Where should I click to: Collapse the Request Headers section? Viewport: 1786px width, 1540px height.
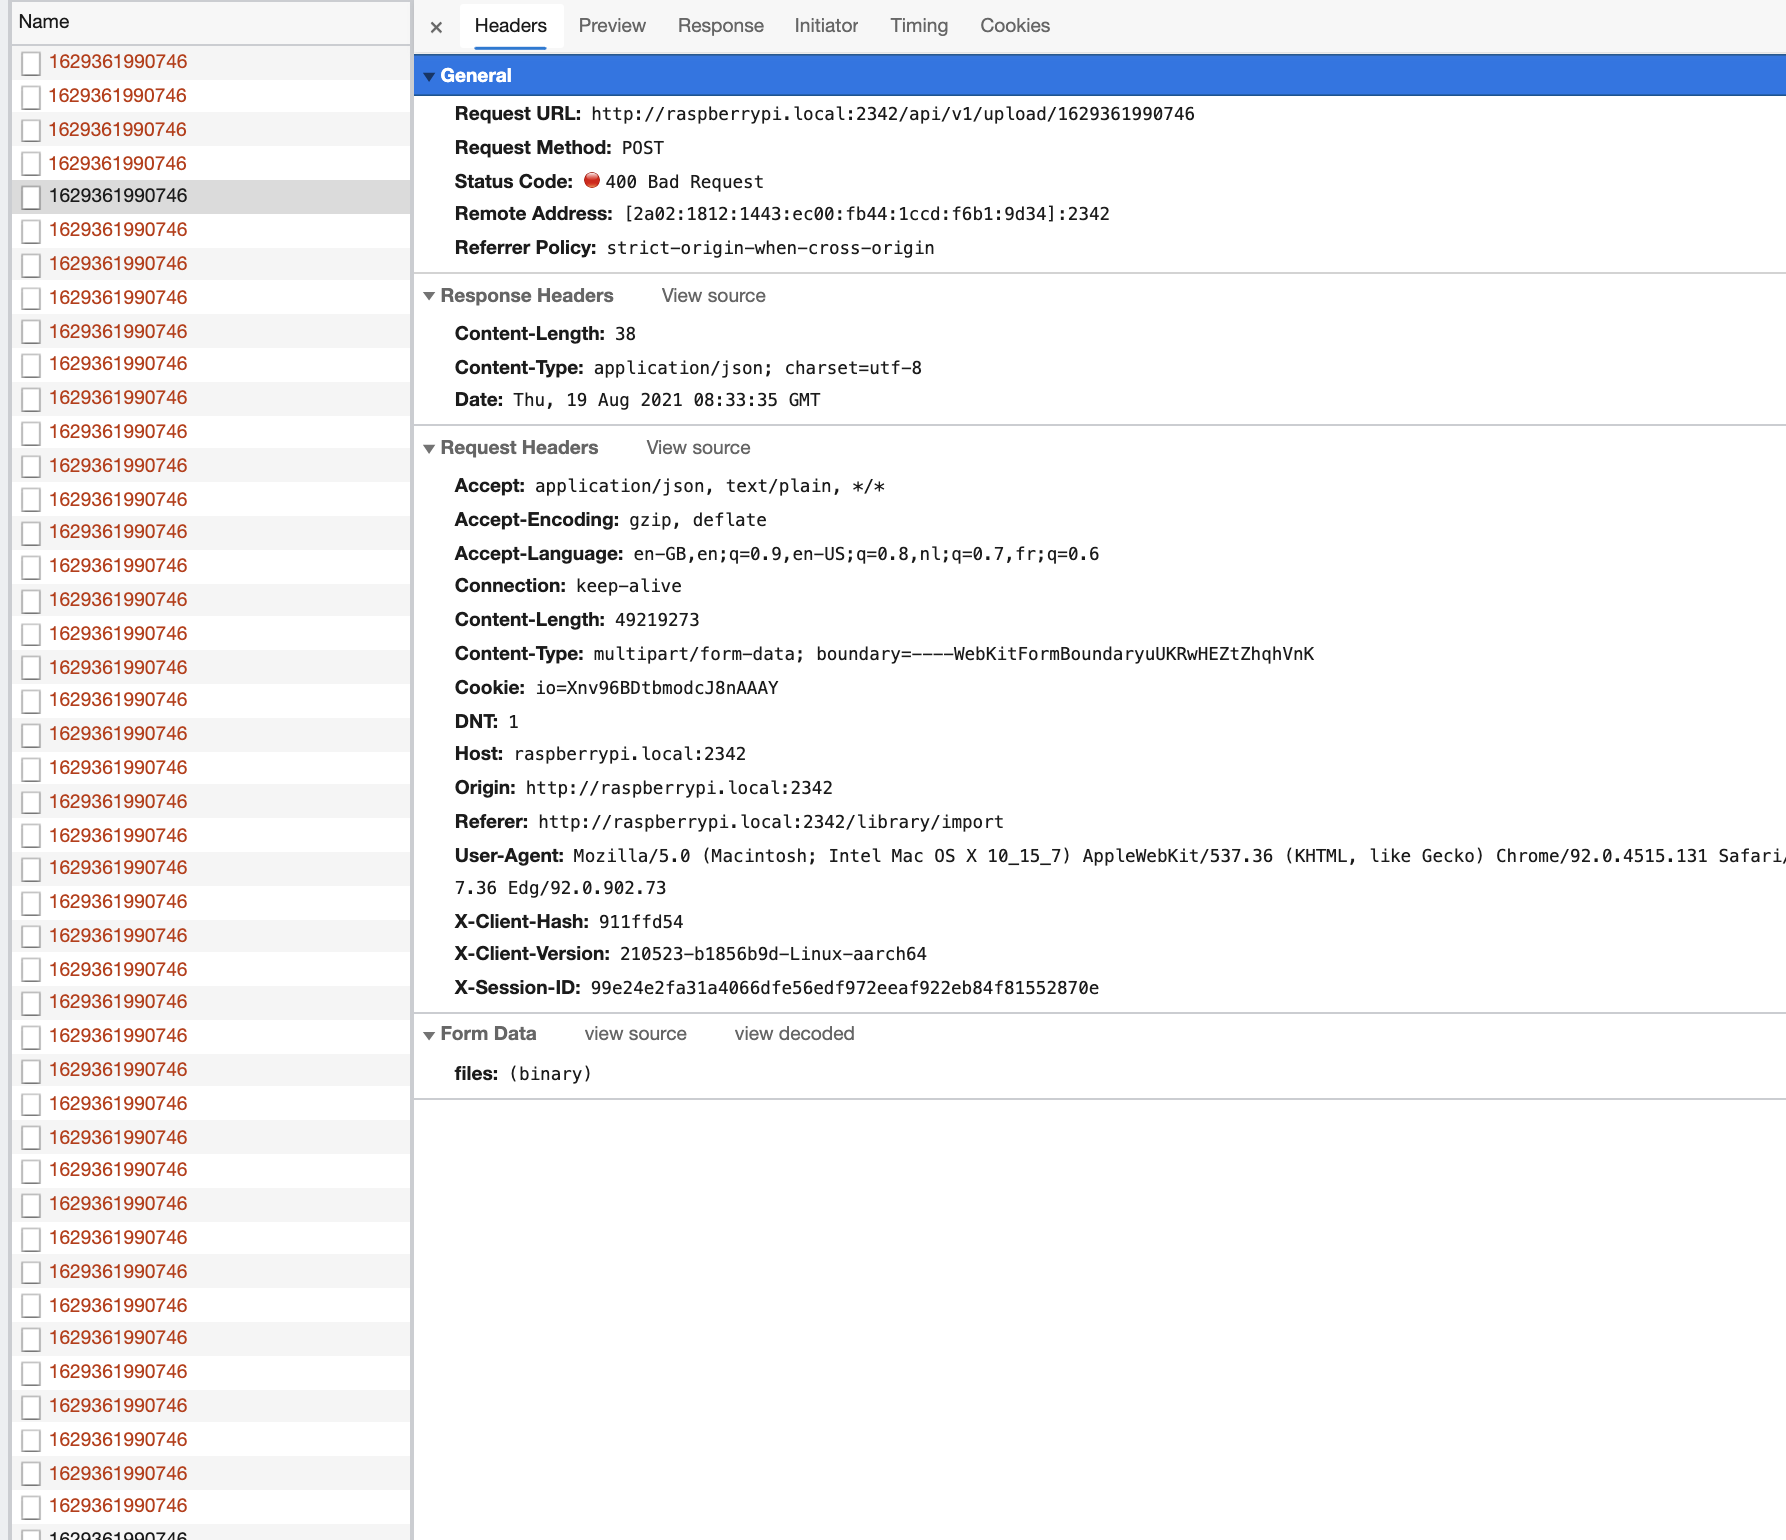point(429,448)
